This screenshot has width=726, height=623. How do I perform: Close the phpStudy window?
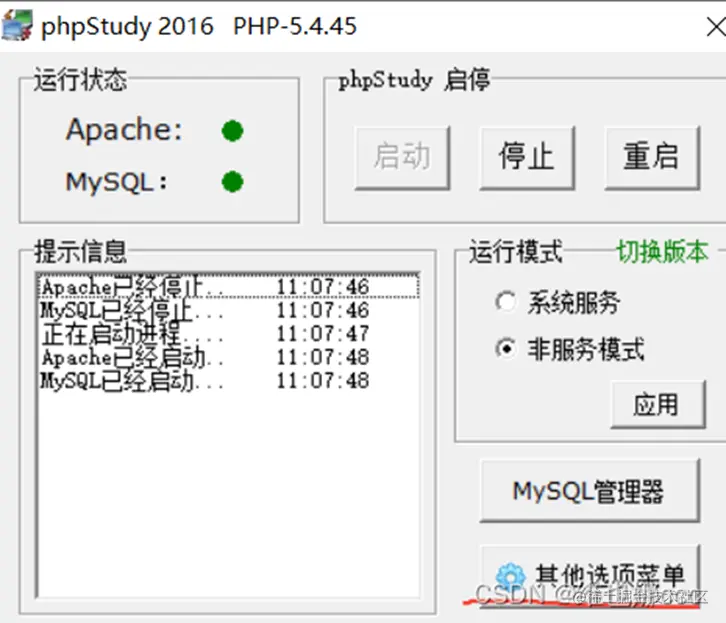715,27
